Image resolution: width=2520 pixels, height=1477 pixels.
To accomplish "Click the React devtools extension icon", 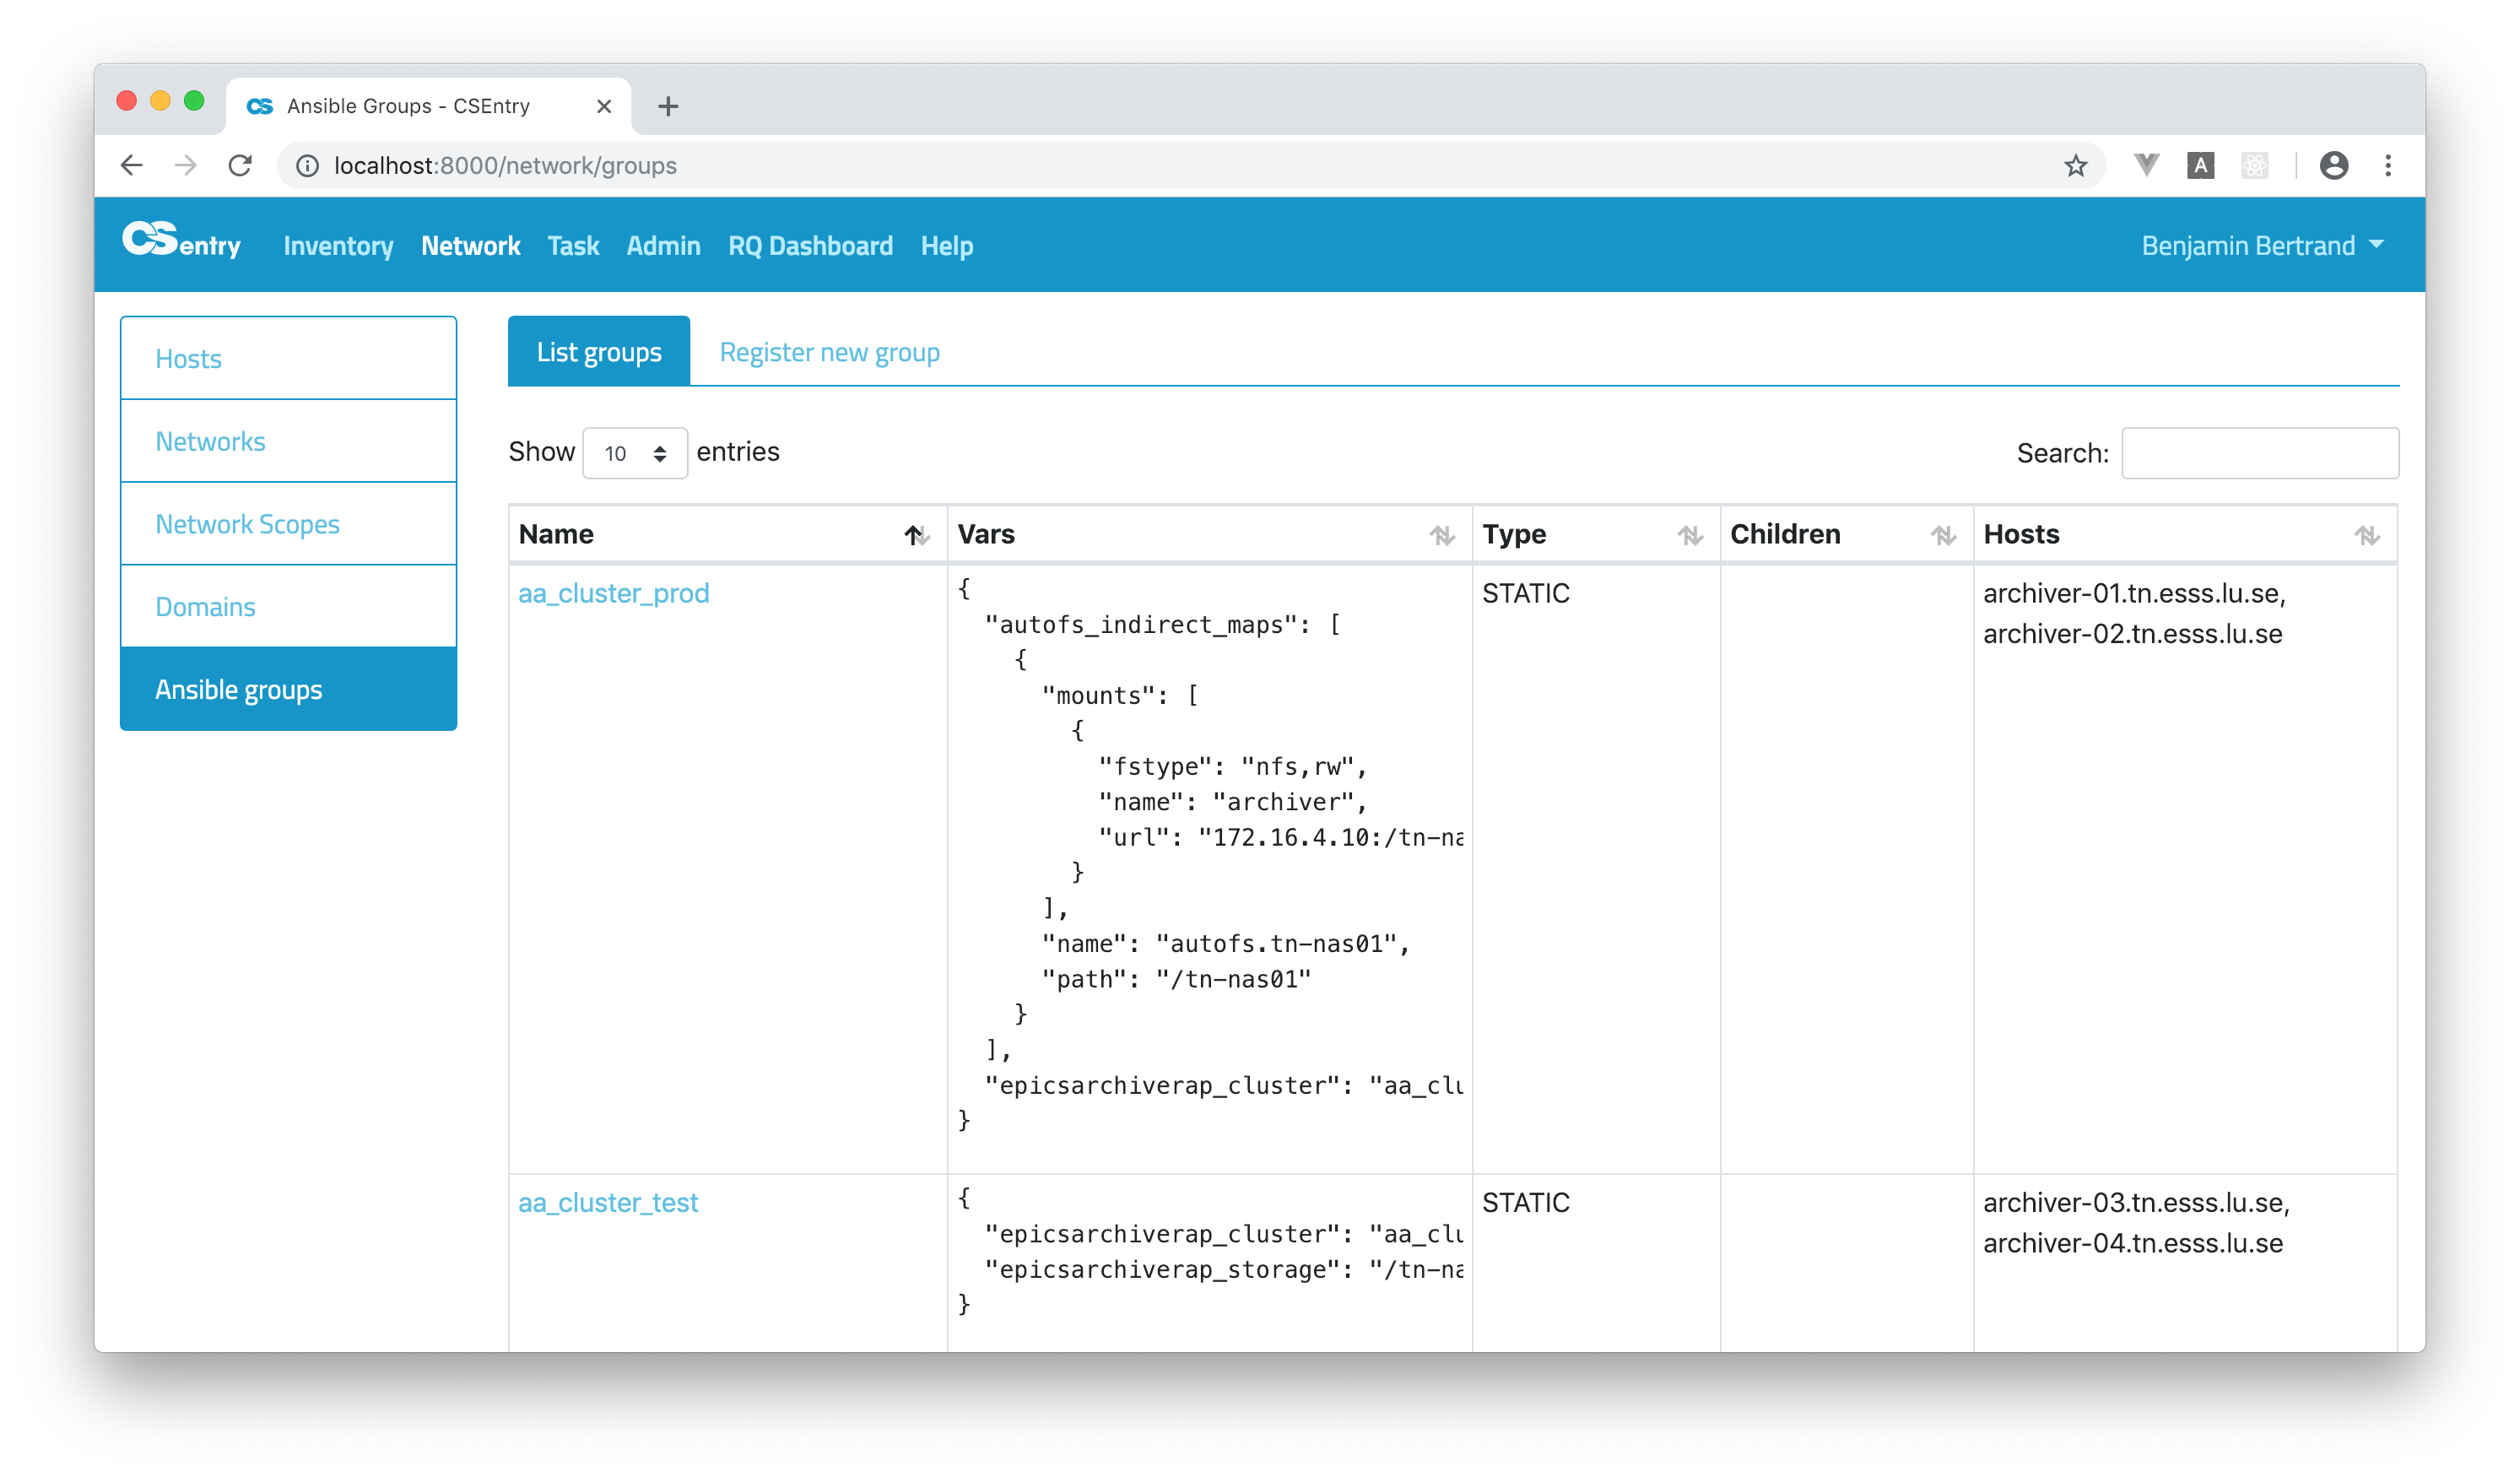I will (2254, 165).
